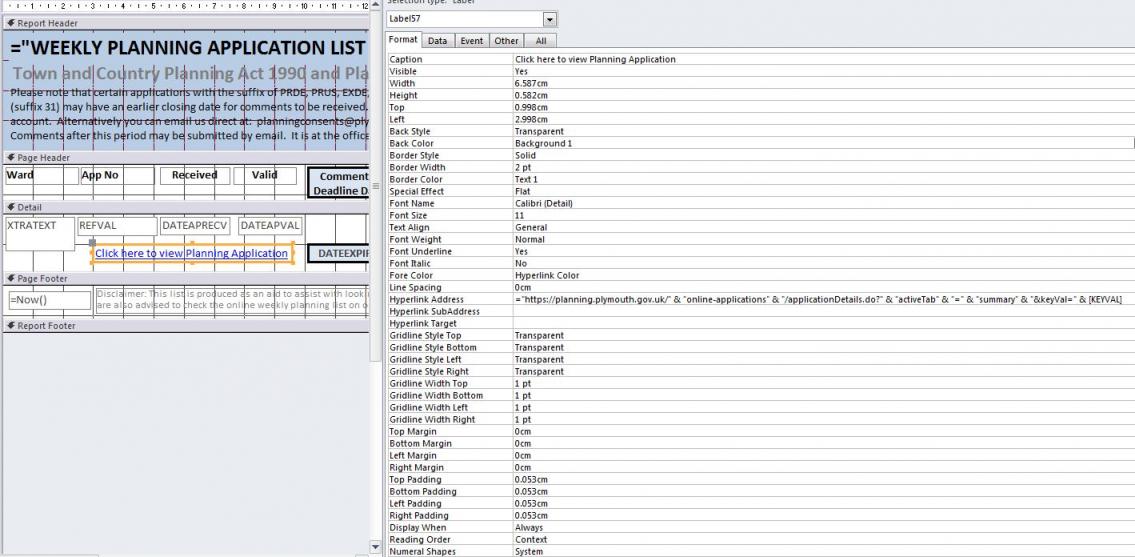Switch to the Event tab
Screen dimensions: 1135x557
(x=472, y=41)
